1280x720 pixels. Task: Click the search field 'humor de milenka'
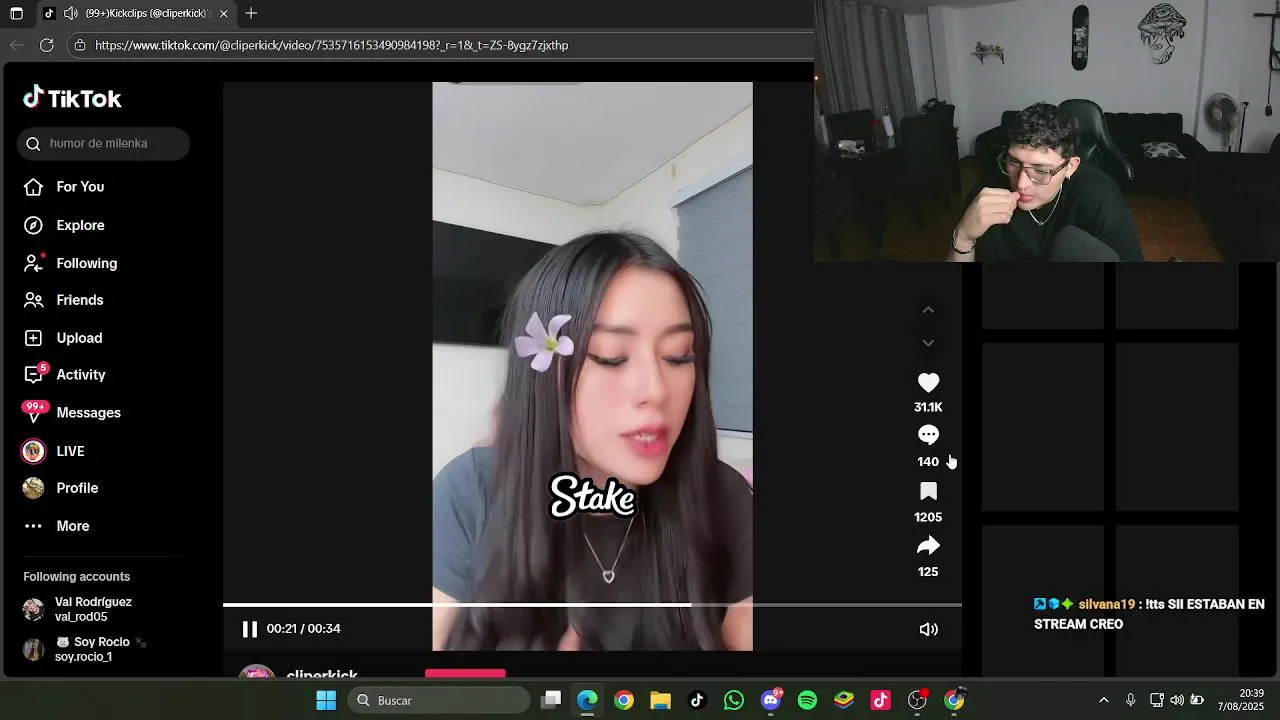click(103, 143)
